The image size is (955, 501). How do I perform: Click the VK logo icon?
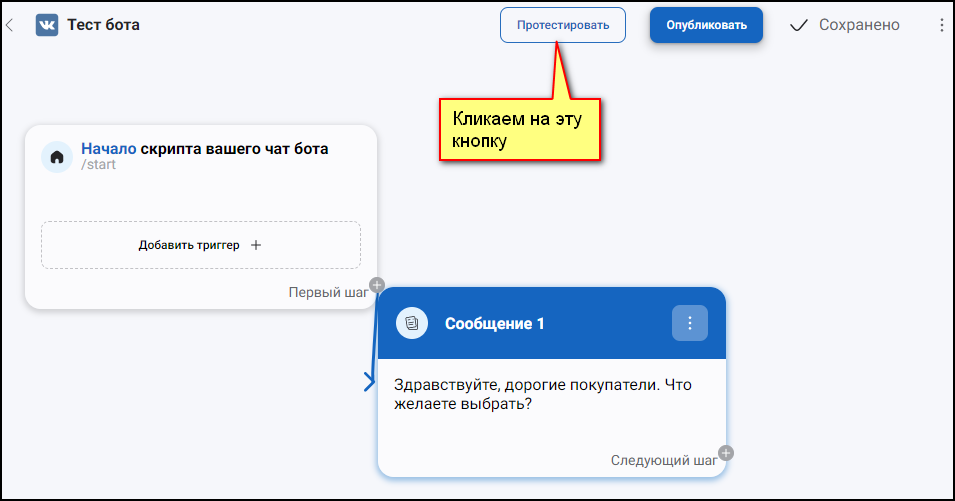[x=47, y=25]
